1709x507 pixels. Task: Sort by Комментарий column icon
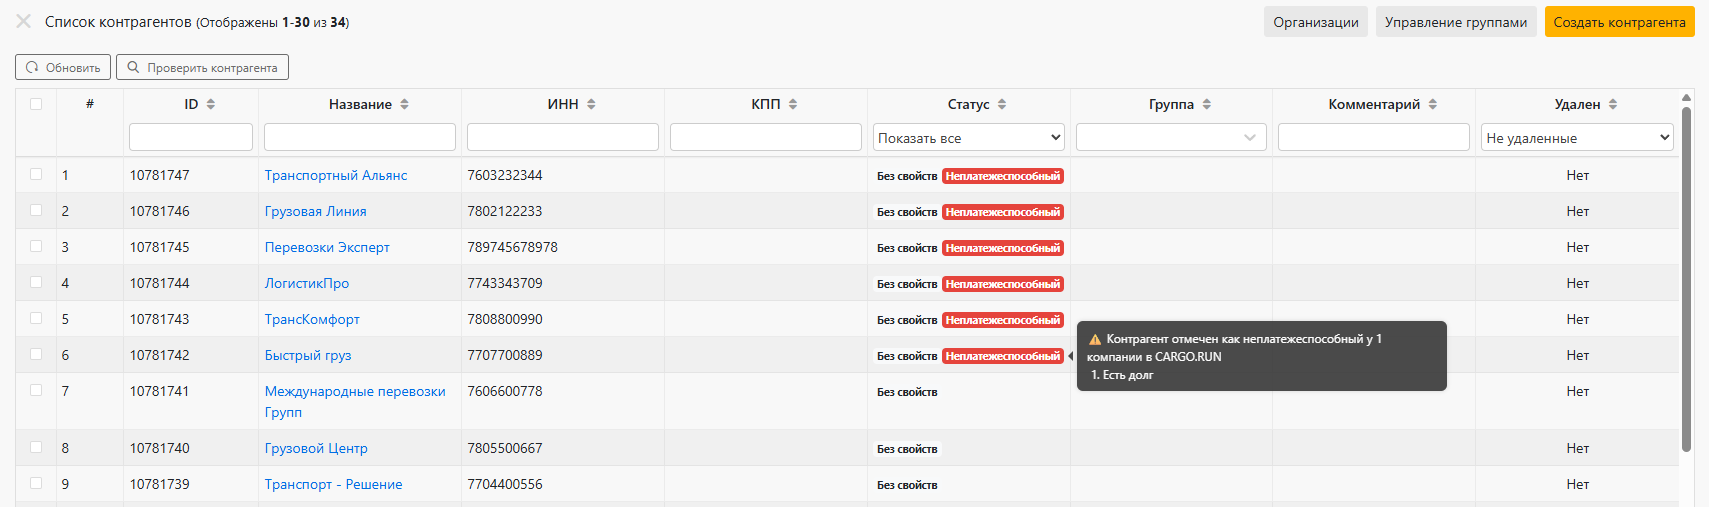(x=1433, y=104)
